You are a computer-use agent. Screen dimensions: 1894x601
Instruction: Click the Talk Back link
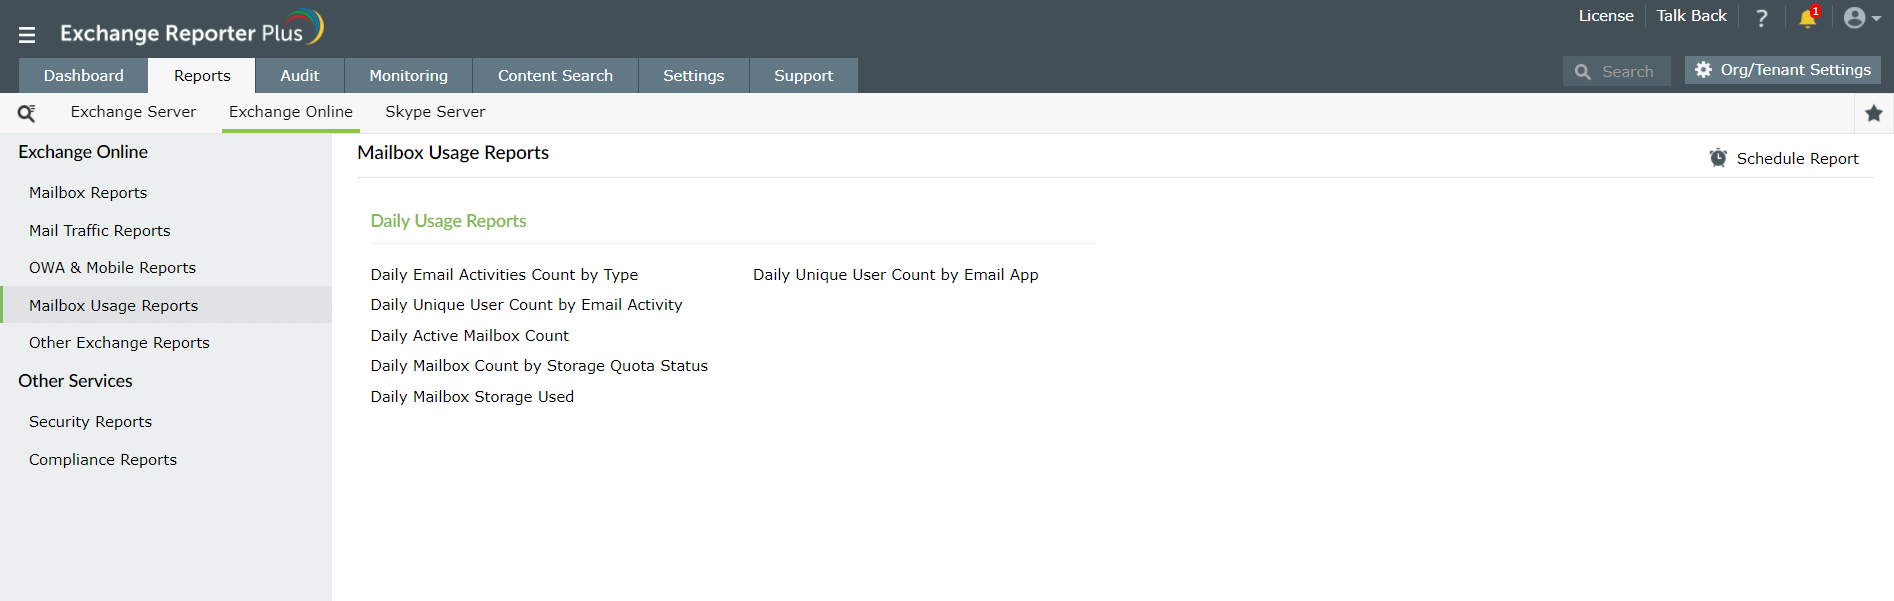coord(1692,16)
